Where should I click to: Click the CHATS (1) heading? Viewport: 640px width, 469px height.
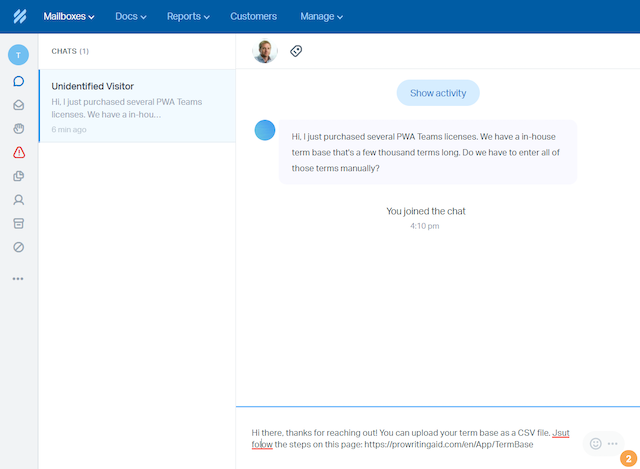point(70,51)
